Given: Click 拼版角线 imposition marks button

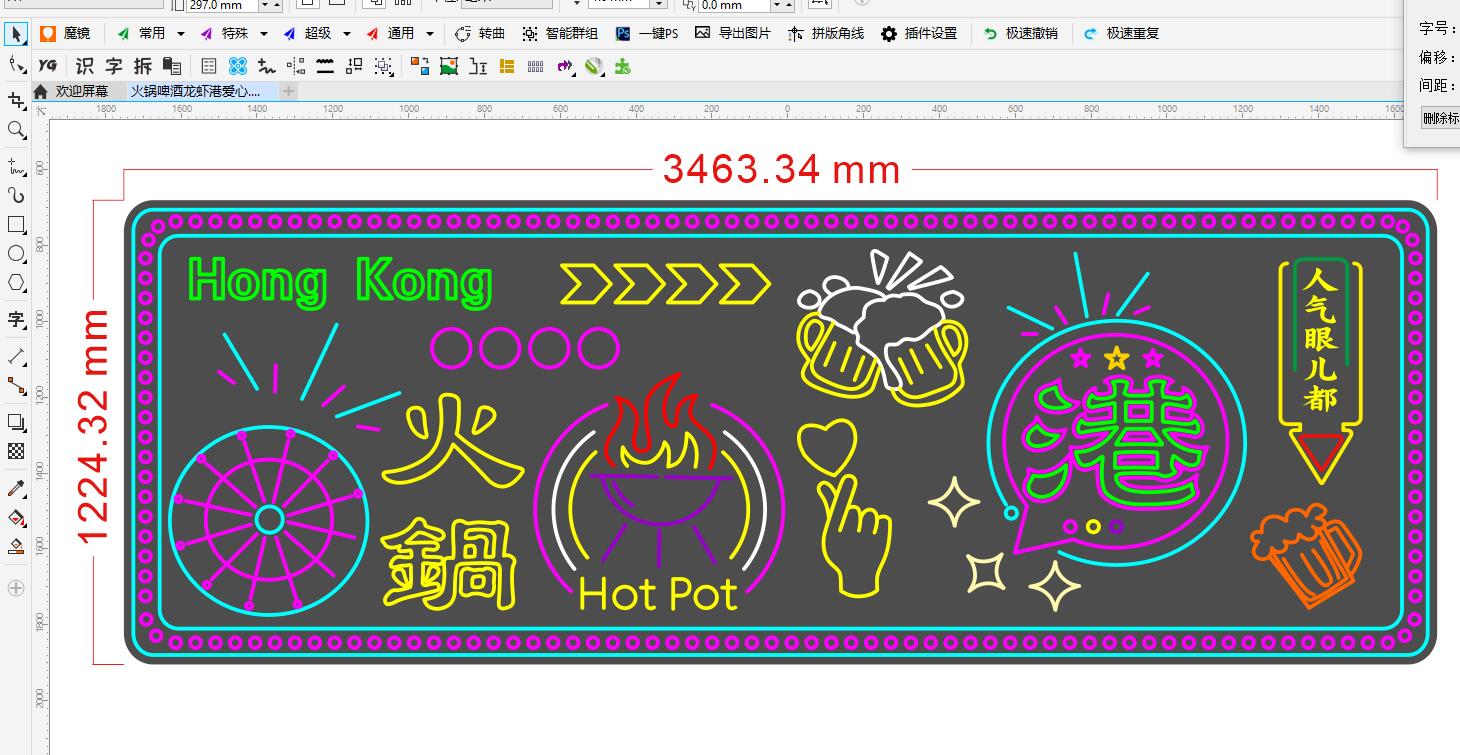Looking at the screenshot, I should [x=826, y=33].
